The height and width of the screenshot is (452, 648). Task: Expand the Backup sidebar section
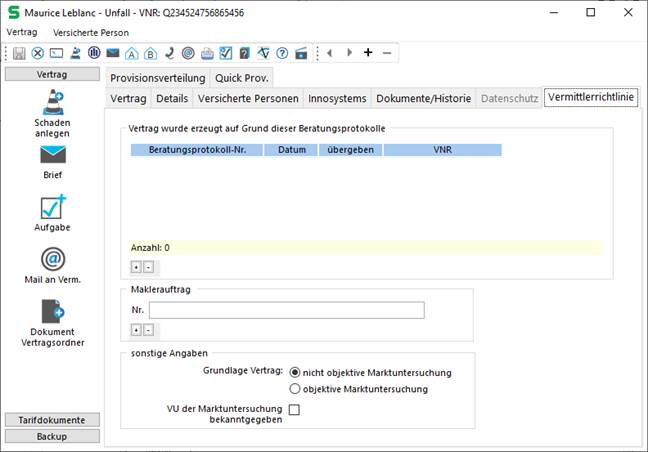click(52, 436)
